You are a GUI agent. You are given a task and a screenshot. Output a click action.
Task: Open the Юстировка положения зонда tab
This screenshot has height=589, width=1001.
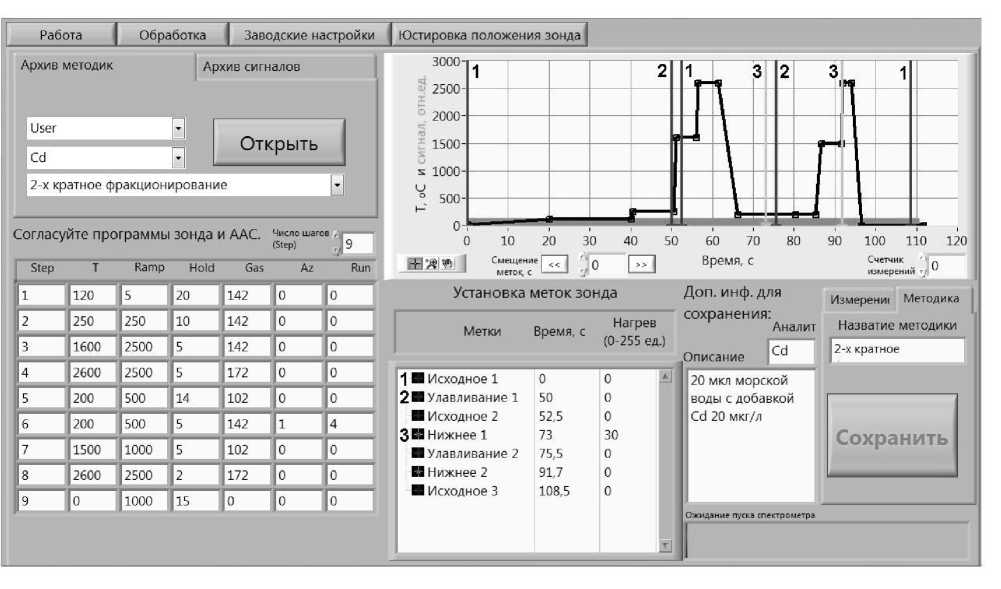coord(489,35)
